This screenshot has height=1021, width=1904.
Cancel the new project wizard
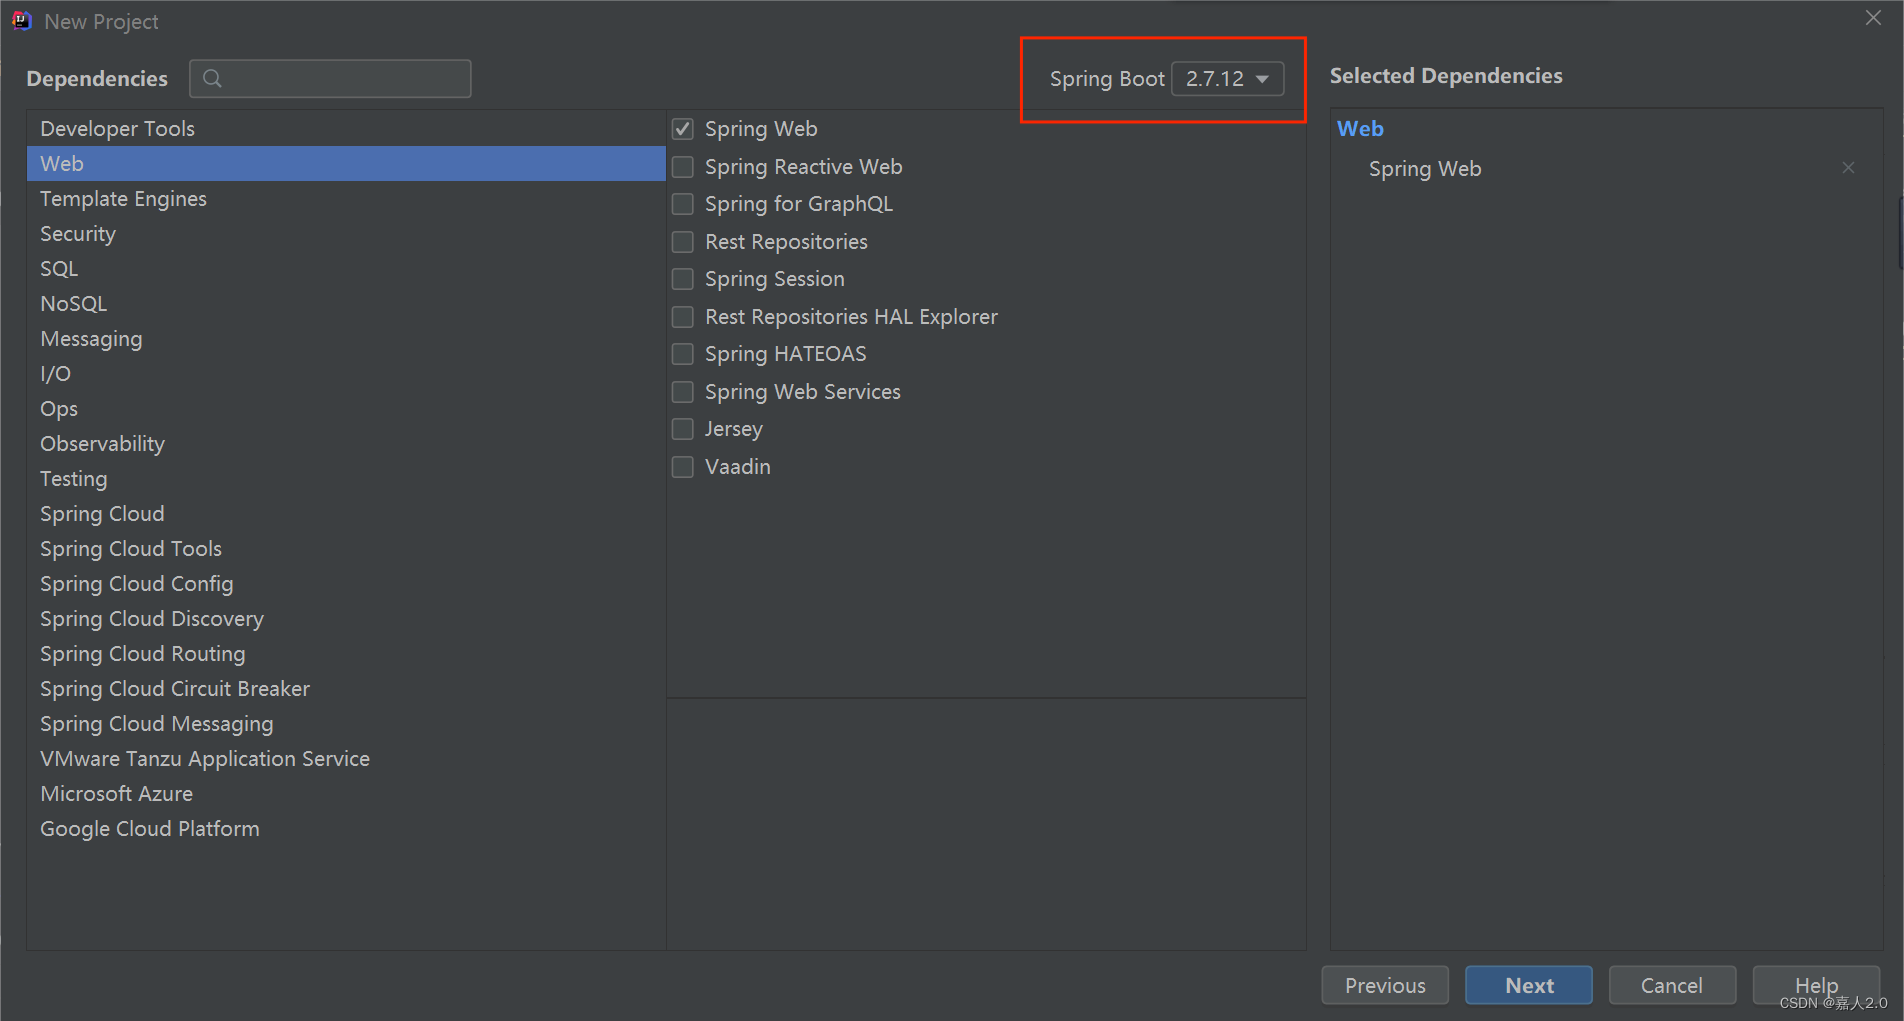click(1672, 985)
